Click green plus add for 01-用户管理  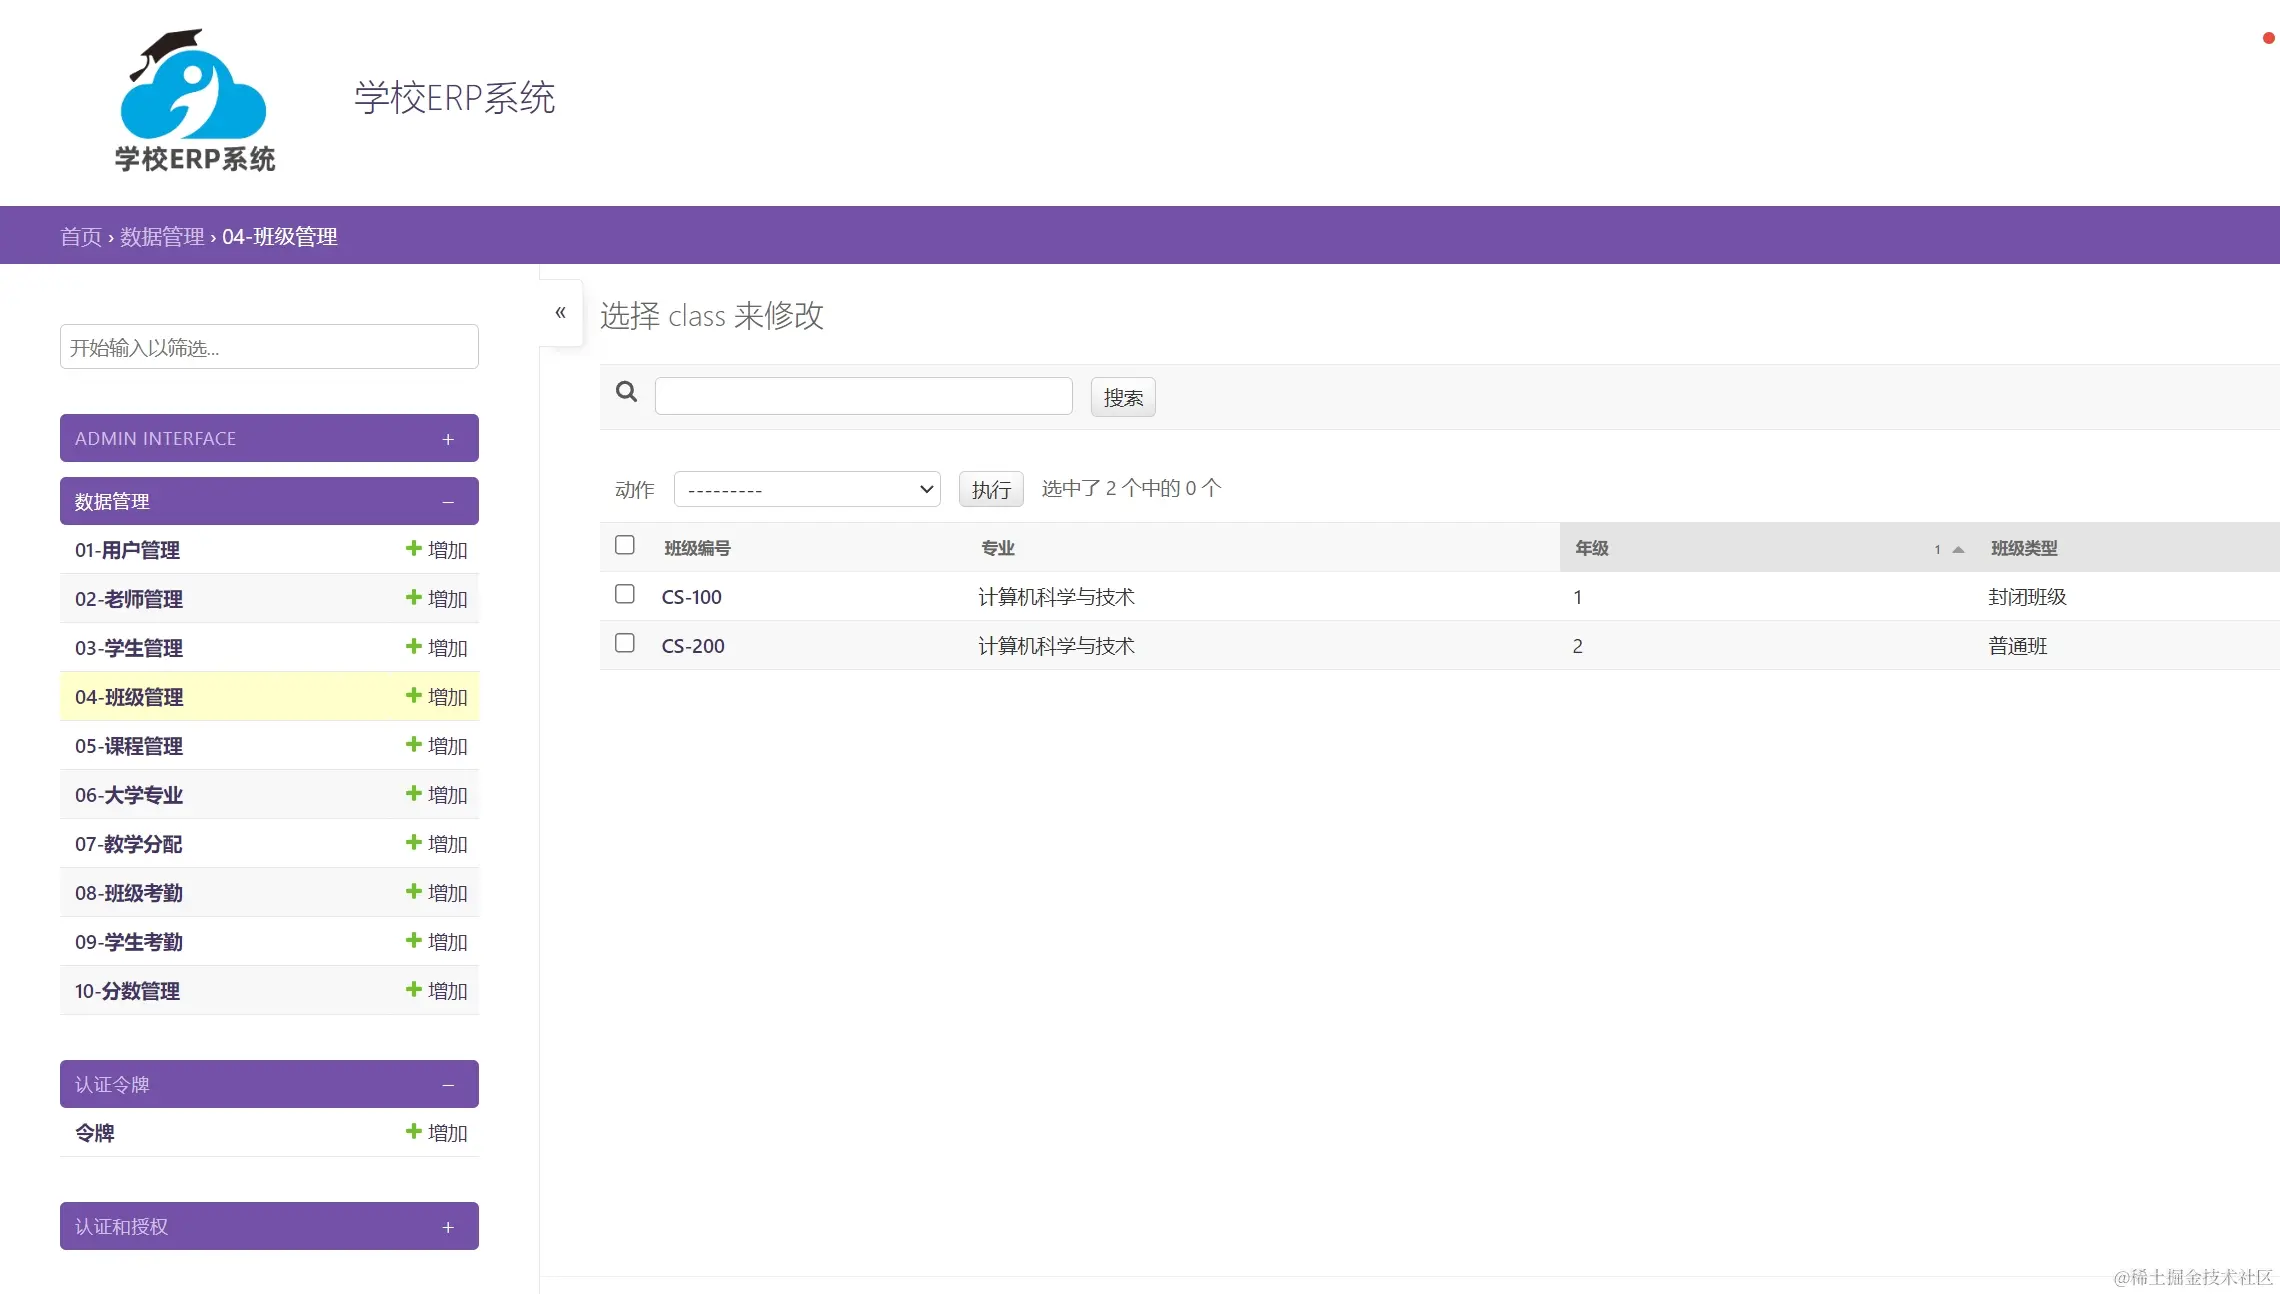tap(436, 549)
